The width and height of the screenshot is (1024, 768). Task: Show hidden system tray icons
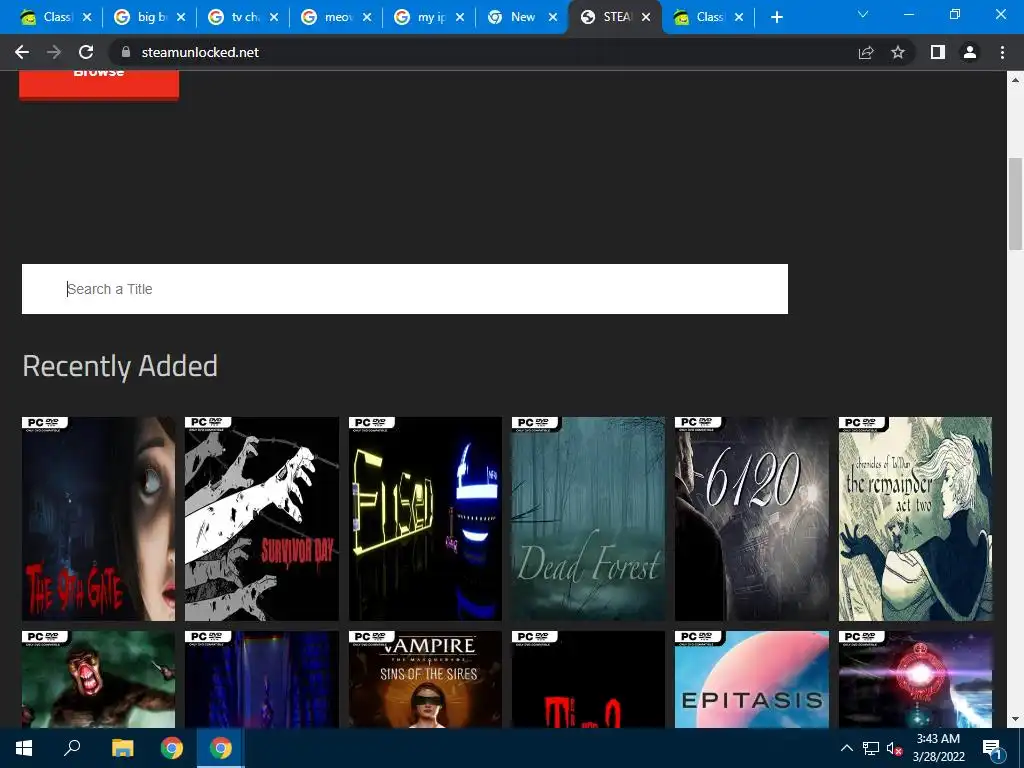point(846,748)
